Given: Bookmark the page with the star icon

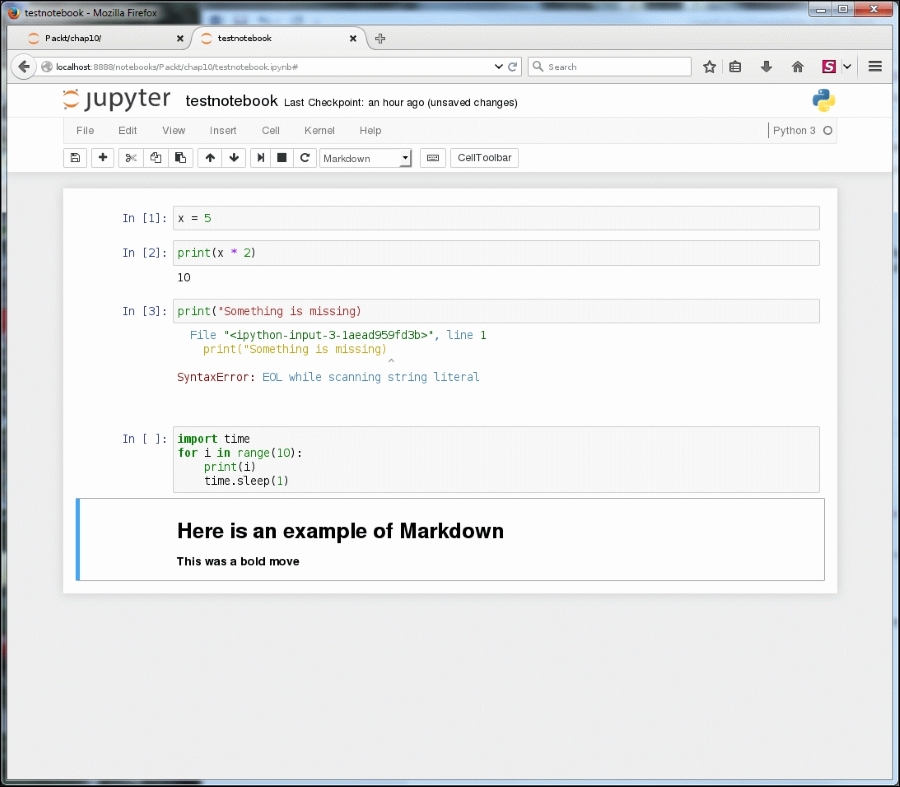Looking at the screenshot, I should tap(710, 66).
